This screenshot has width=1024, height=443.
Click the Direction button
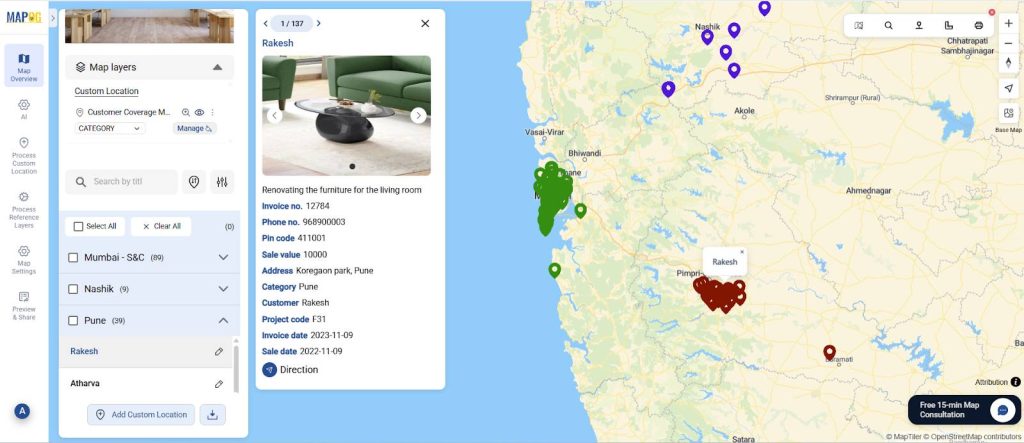(x=291, y=370)
